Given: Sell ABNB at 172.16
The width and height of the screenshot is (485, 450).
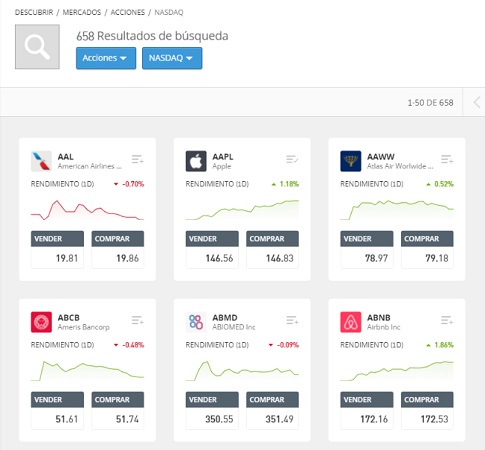Looking at the screenshot, I should click(x=367, y=410).
